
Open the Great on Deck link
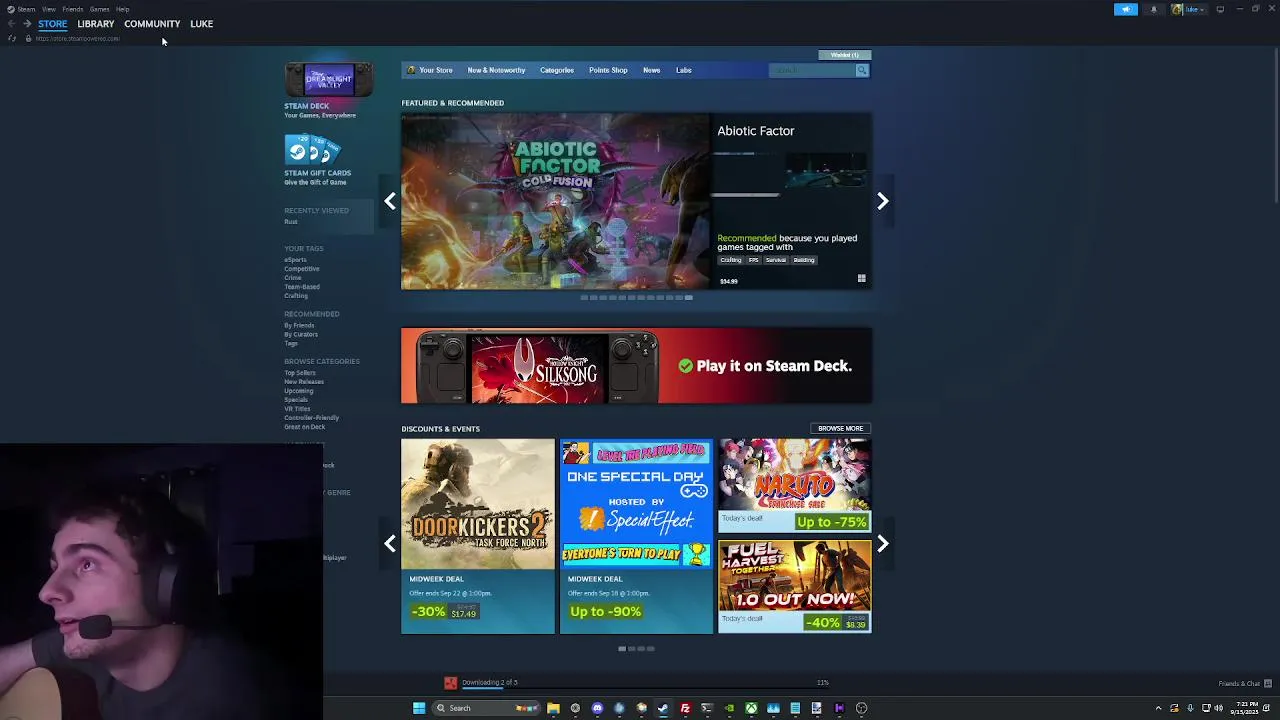304,427
